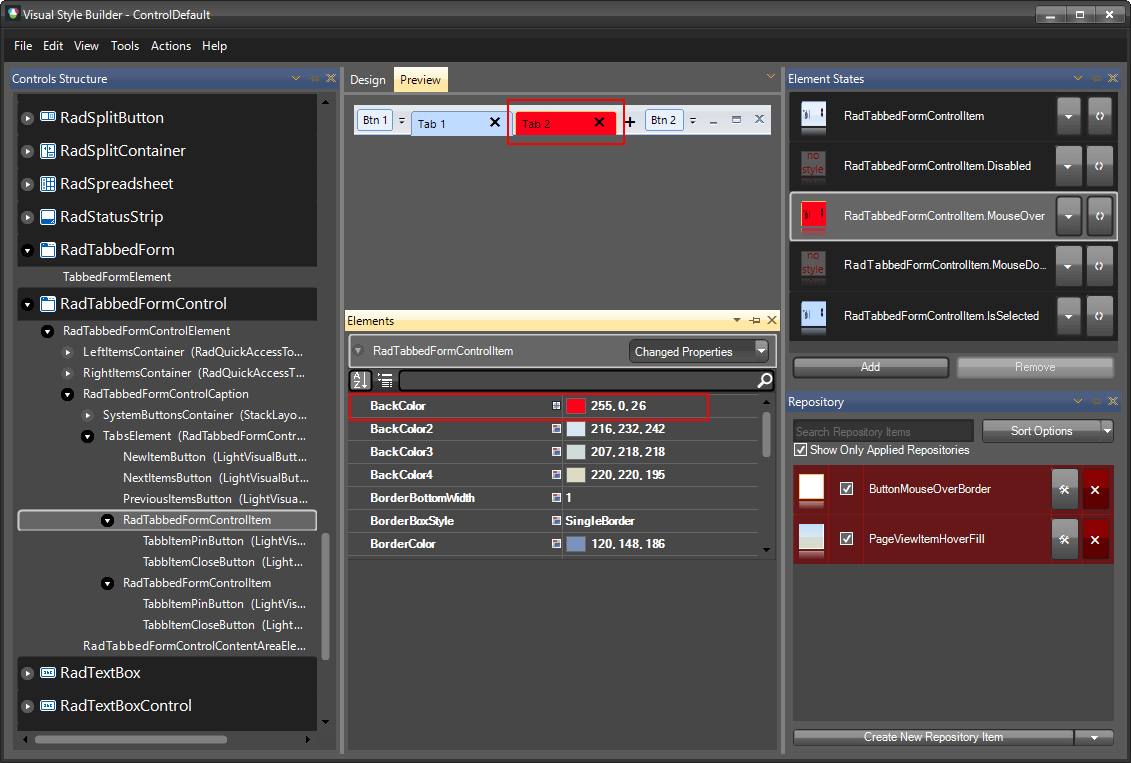The height and width of the screenshot is (763, 1131).
Task: Click Create New Repository Item button
Action: [933, 737]
